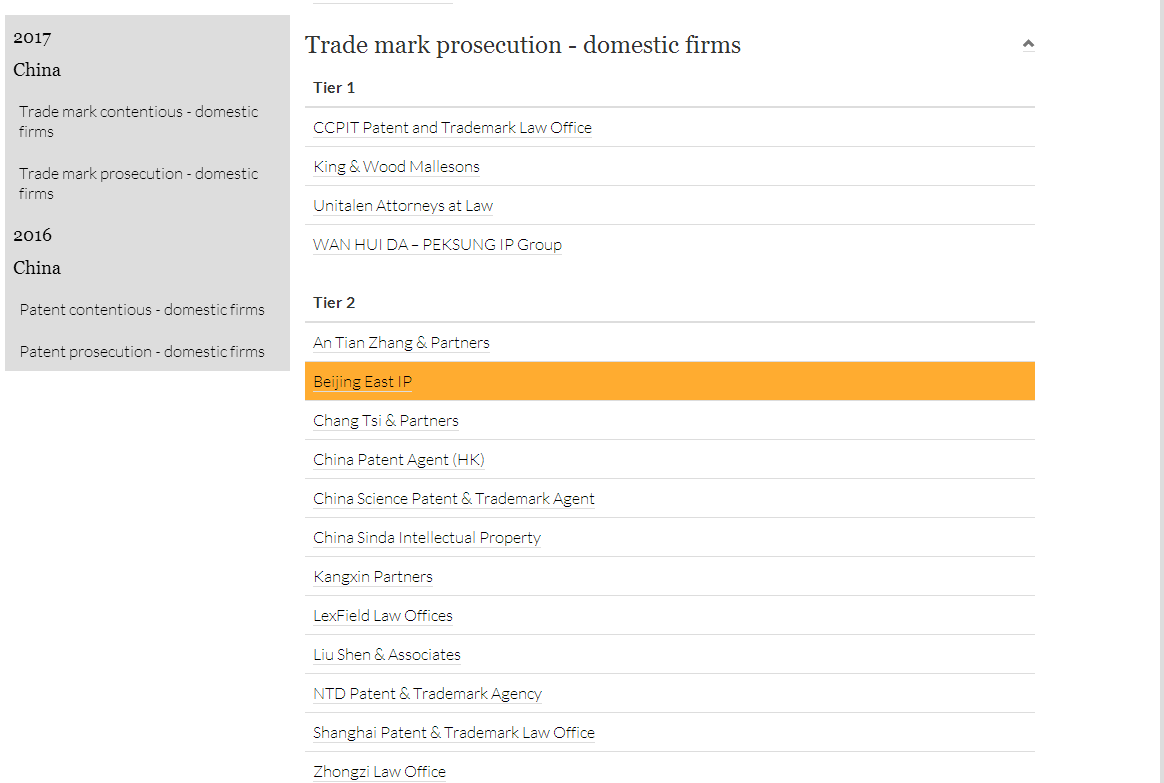1164x783 pixels.
Task: Go to Patent prosecution - domestic firms
Action: tap(142, 352)
